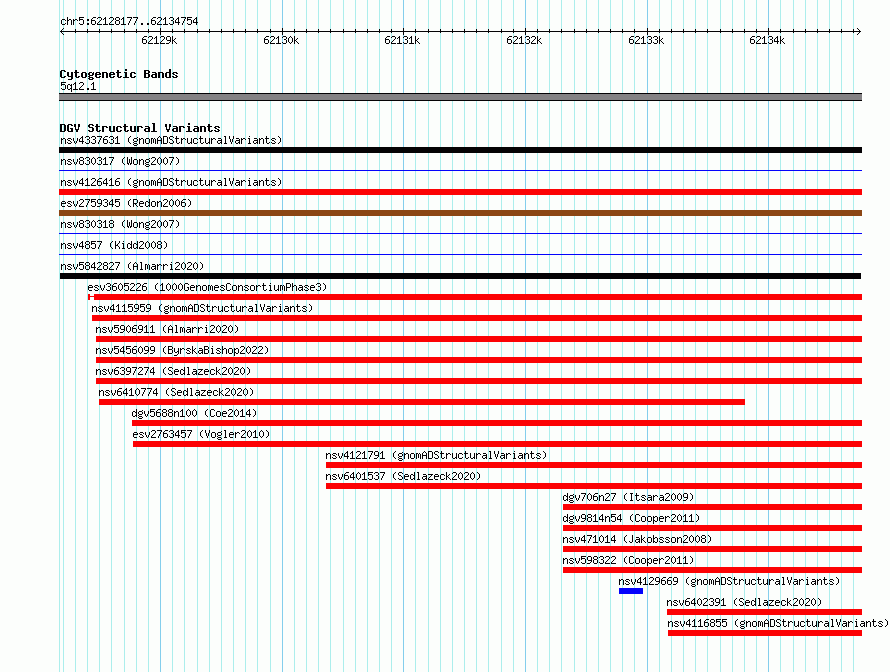Screen dimensions: 890x672
Task: Click nsv5842827 (Almarri2020) label
Action: pos(132,266)
